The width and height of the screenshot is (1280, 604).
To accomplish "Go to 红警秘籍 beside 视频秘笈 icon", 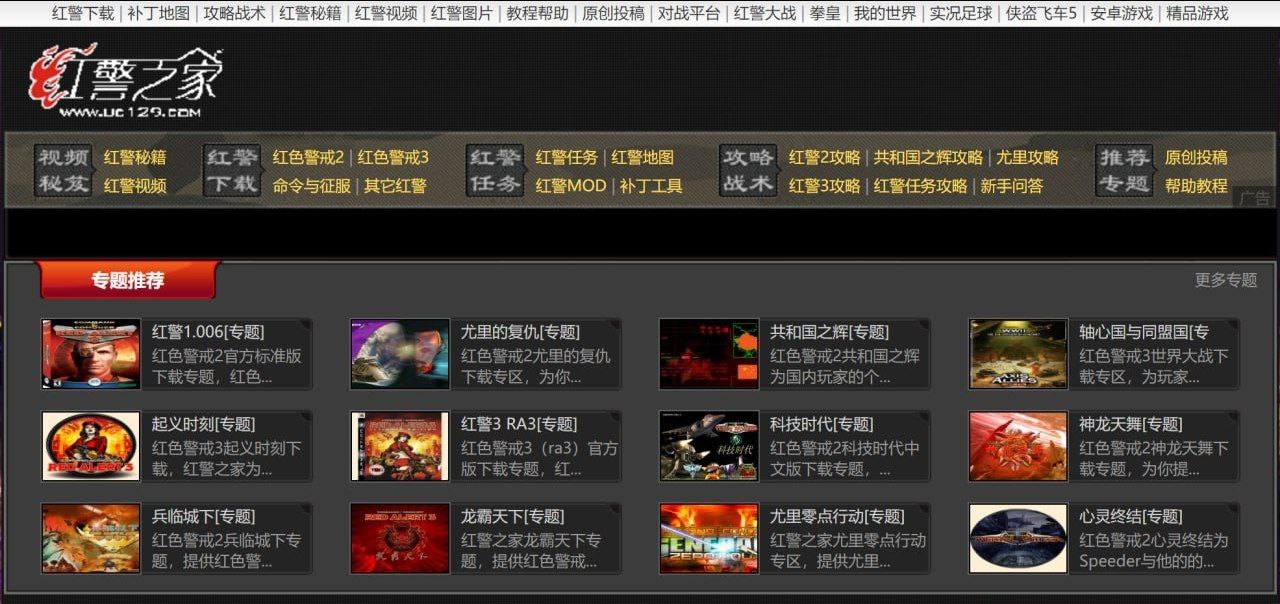I will [135, 157].
